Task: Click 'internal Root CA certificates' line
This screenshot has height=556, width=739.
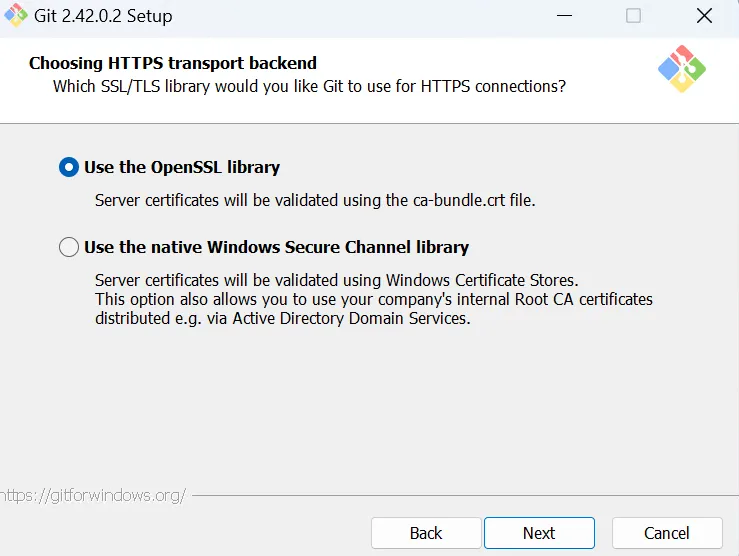Action: (x=374, y=299)
